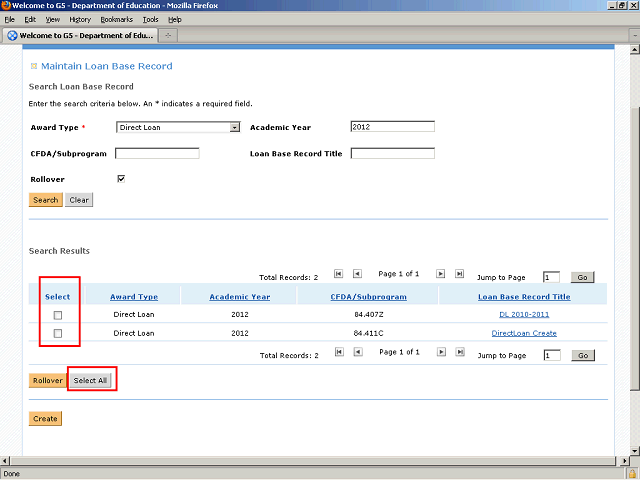
Task: Select checkbox for 84.407Z record
Action: [58, 315]
